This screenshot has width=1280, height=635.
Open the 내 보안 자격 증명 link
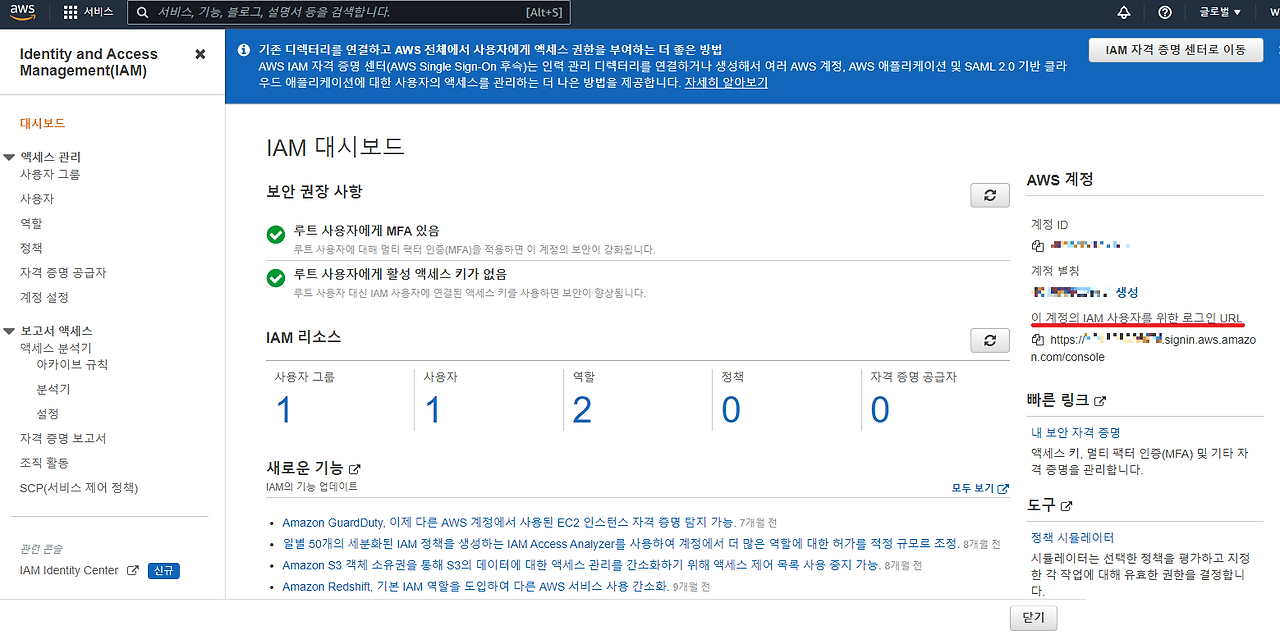[x=1076, y=433]
